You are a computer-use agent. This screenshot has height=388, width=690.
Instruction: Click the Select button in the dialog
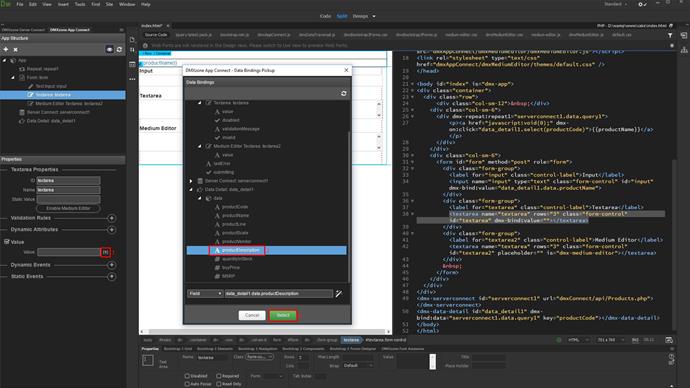[x=283, y=315]
